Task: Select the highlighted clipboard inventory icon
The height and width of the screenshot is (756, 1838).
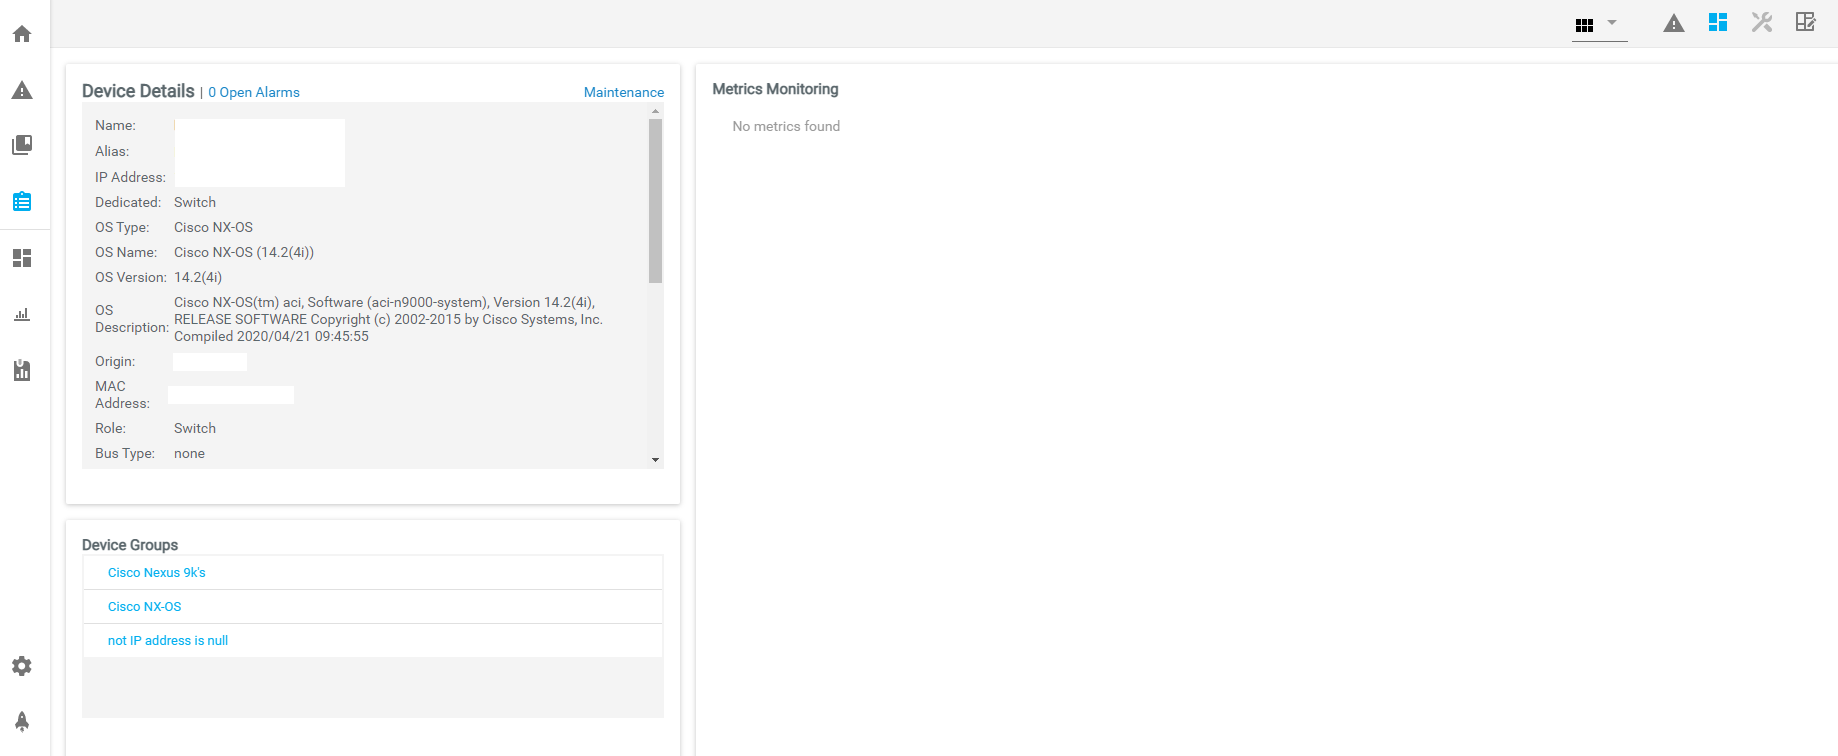Action: click(22, 201)
